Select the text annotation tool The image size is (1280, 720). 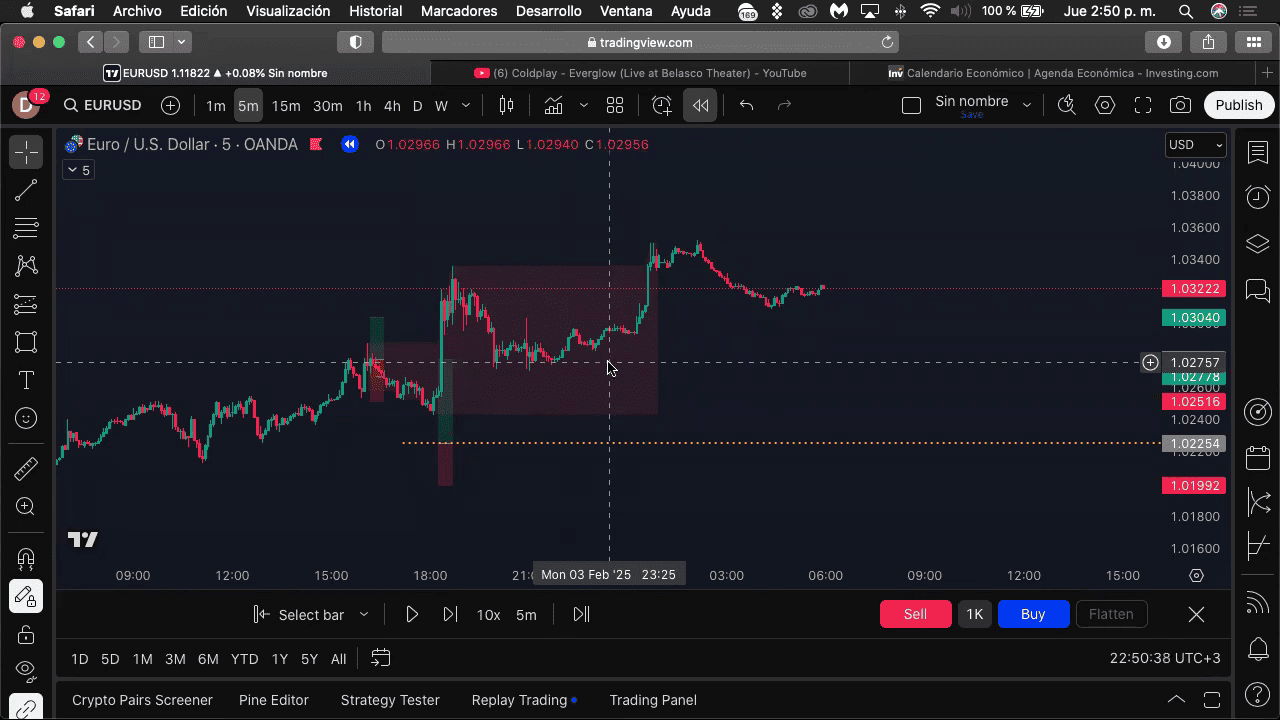pyautogui.click(x=26, y=380)
